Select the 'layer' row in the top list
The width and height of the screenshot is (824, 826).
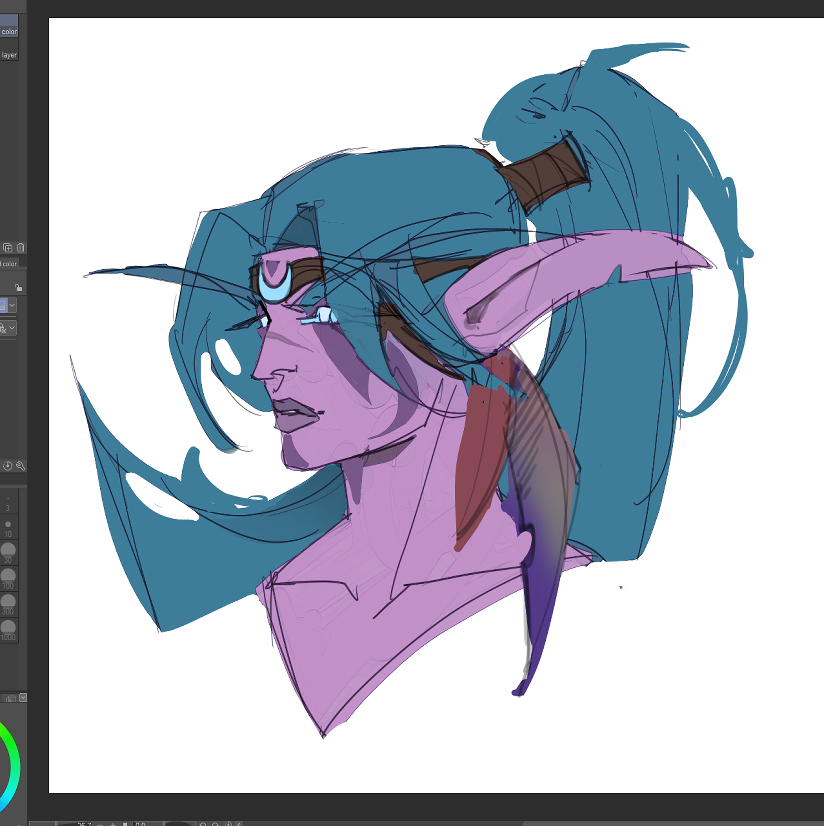click(9, 55)
